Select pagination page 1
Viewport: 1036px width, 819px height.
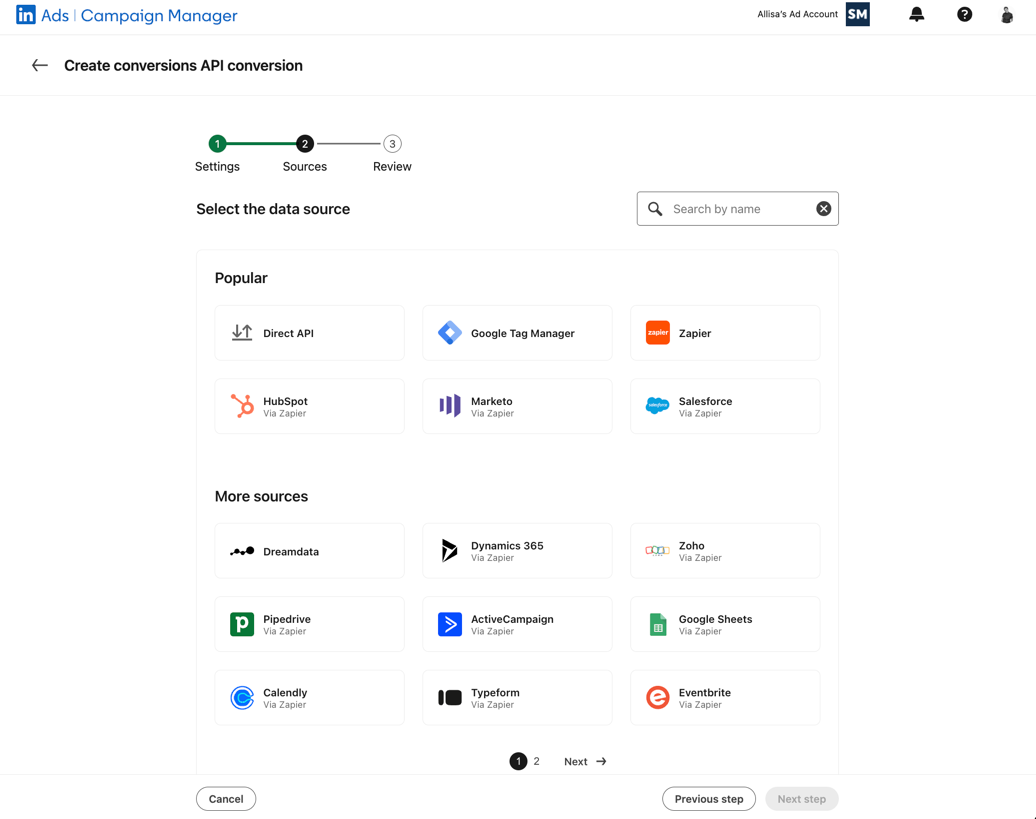519,762
